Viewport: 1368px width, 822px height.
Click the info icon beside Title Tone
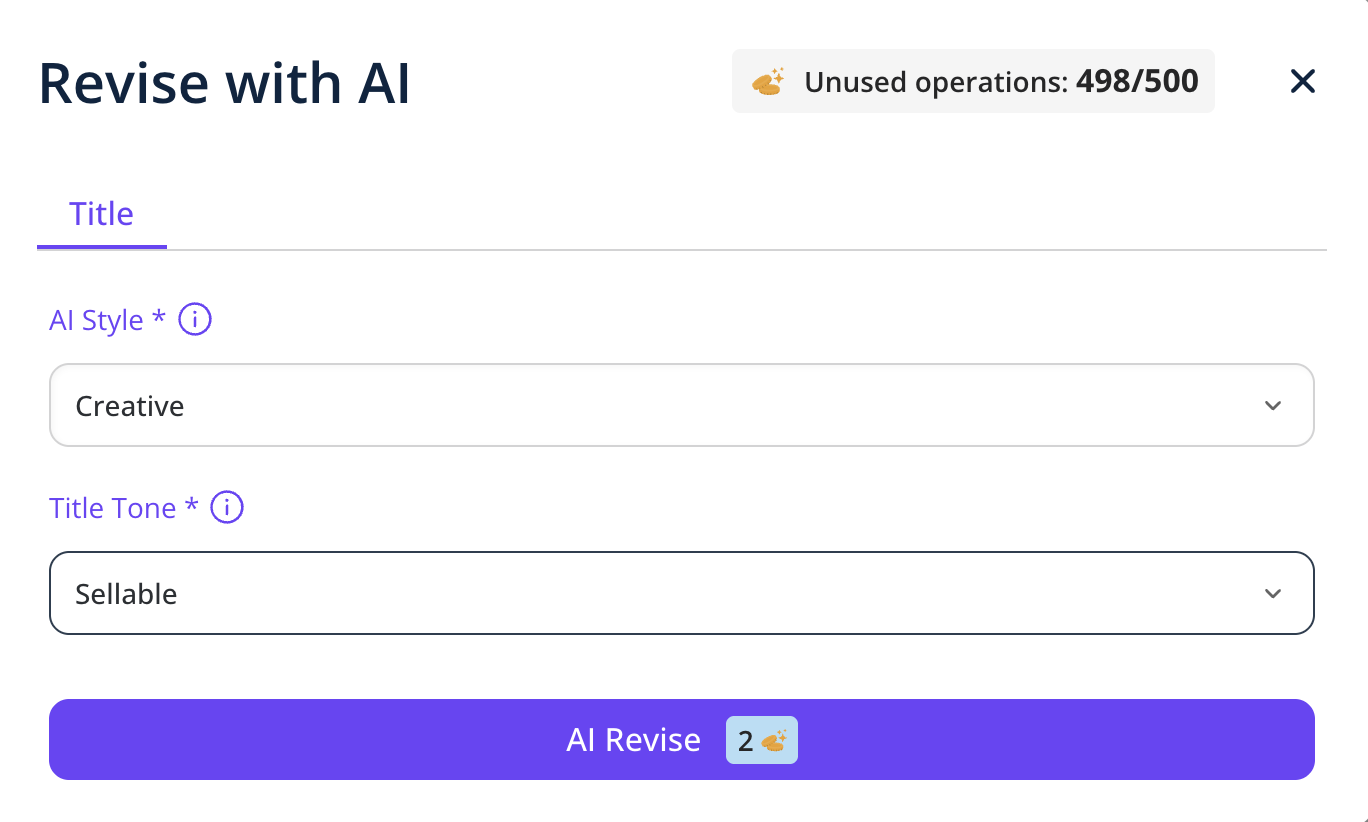click(x=227, y=508)
